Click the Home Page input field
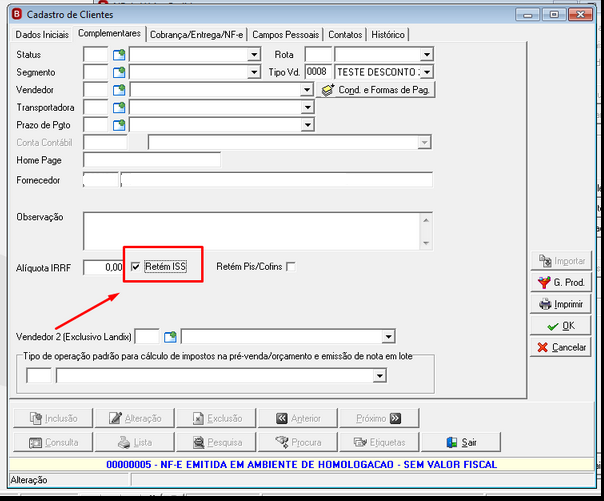The width and height of the screenshot is (604, 501). click(152, 160)
